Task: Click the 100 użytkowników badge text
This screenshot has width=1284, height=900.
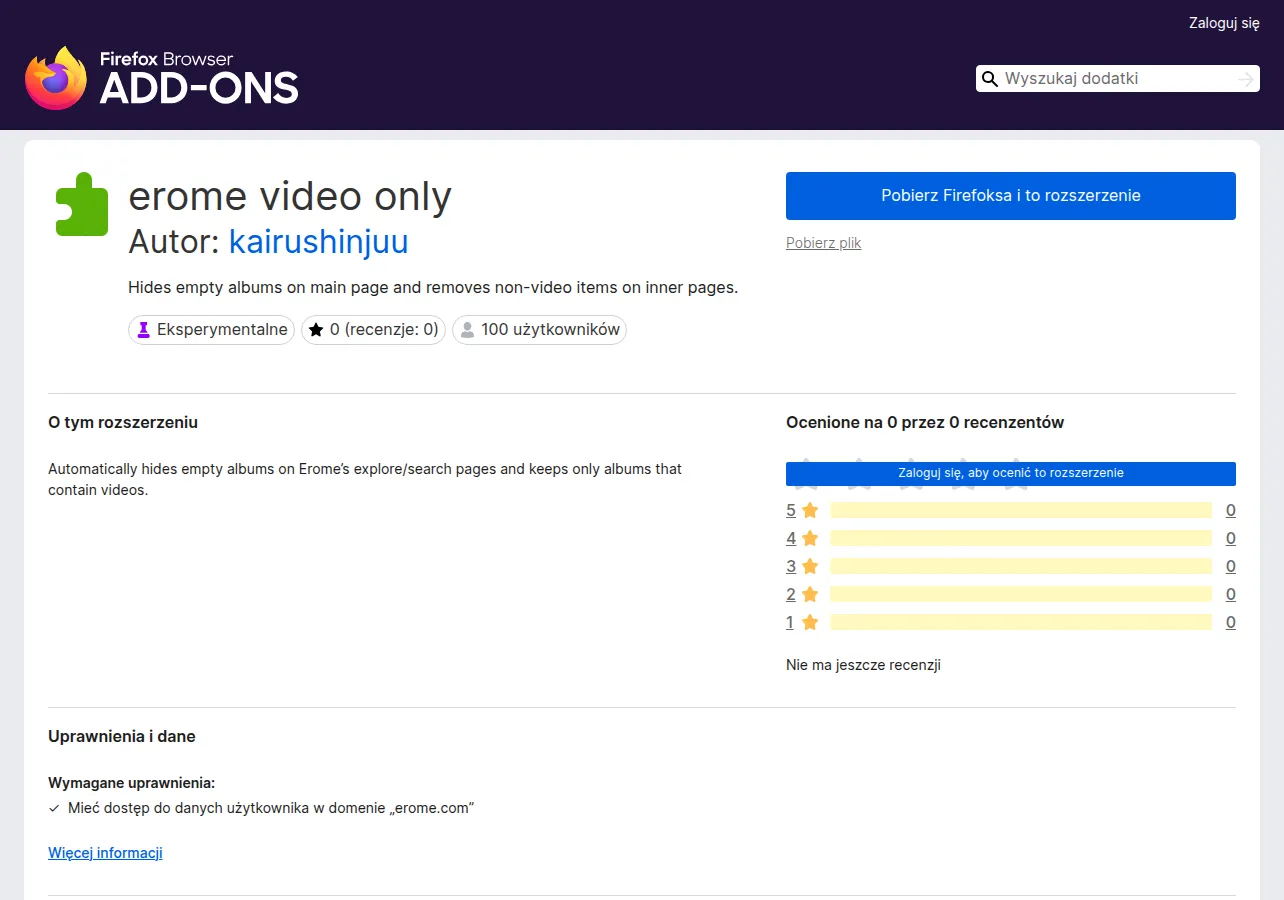Action: point(551,329)
